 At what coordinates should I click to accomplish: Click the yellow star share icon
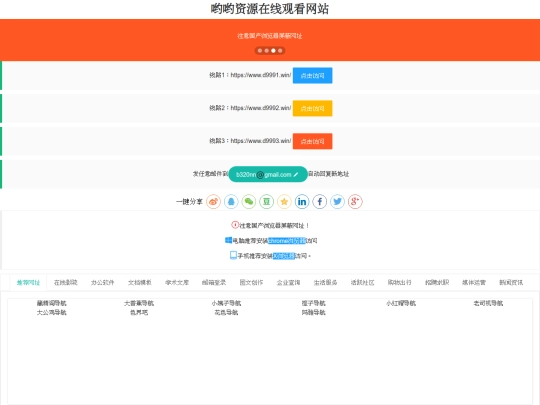(x=284, y=201)
